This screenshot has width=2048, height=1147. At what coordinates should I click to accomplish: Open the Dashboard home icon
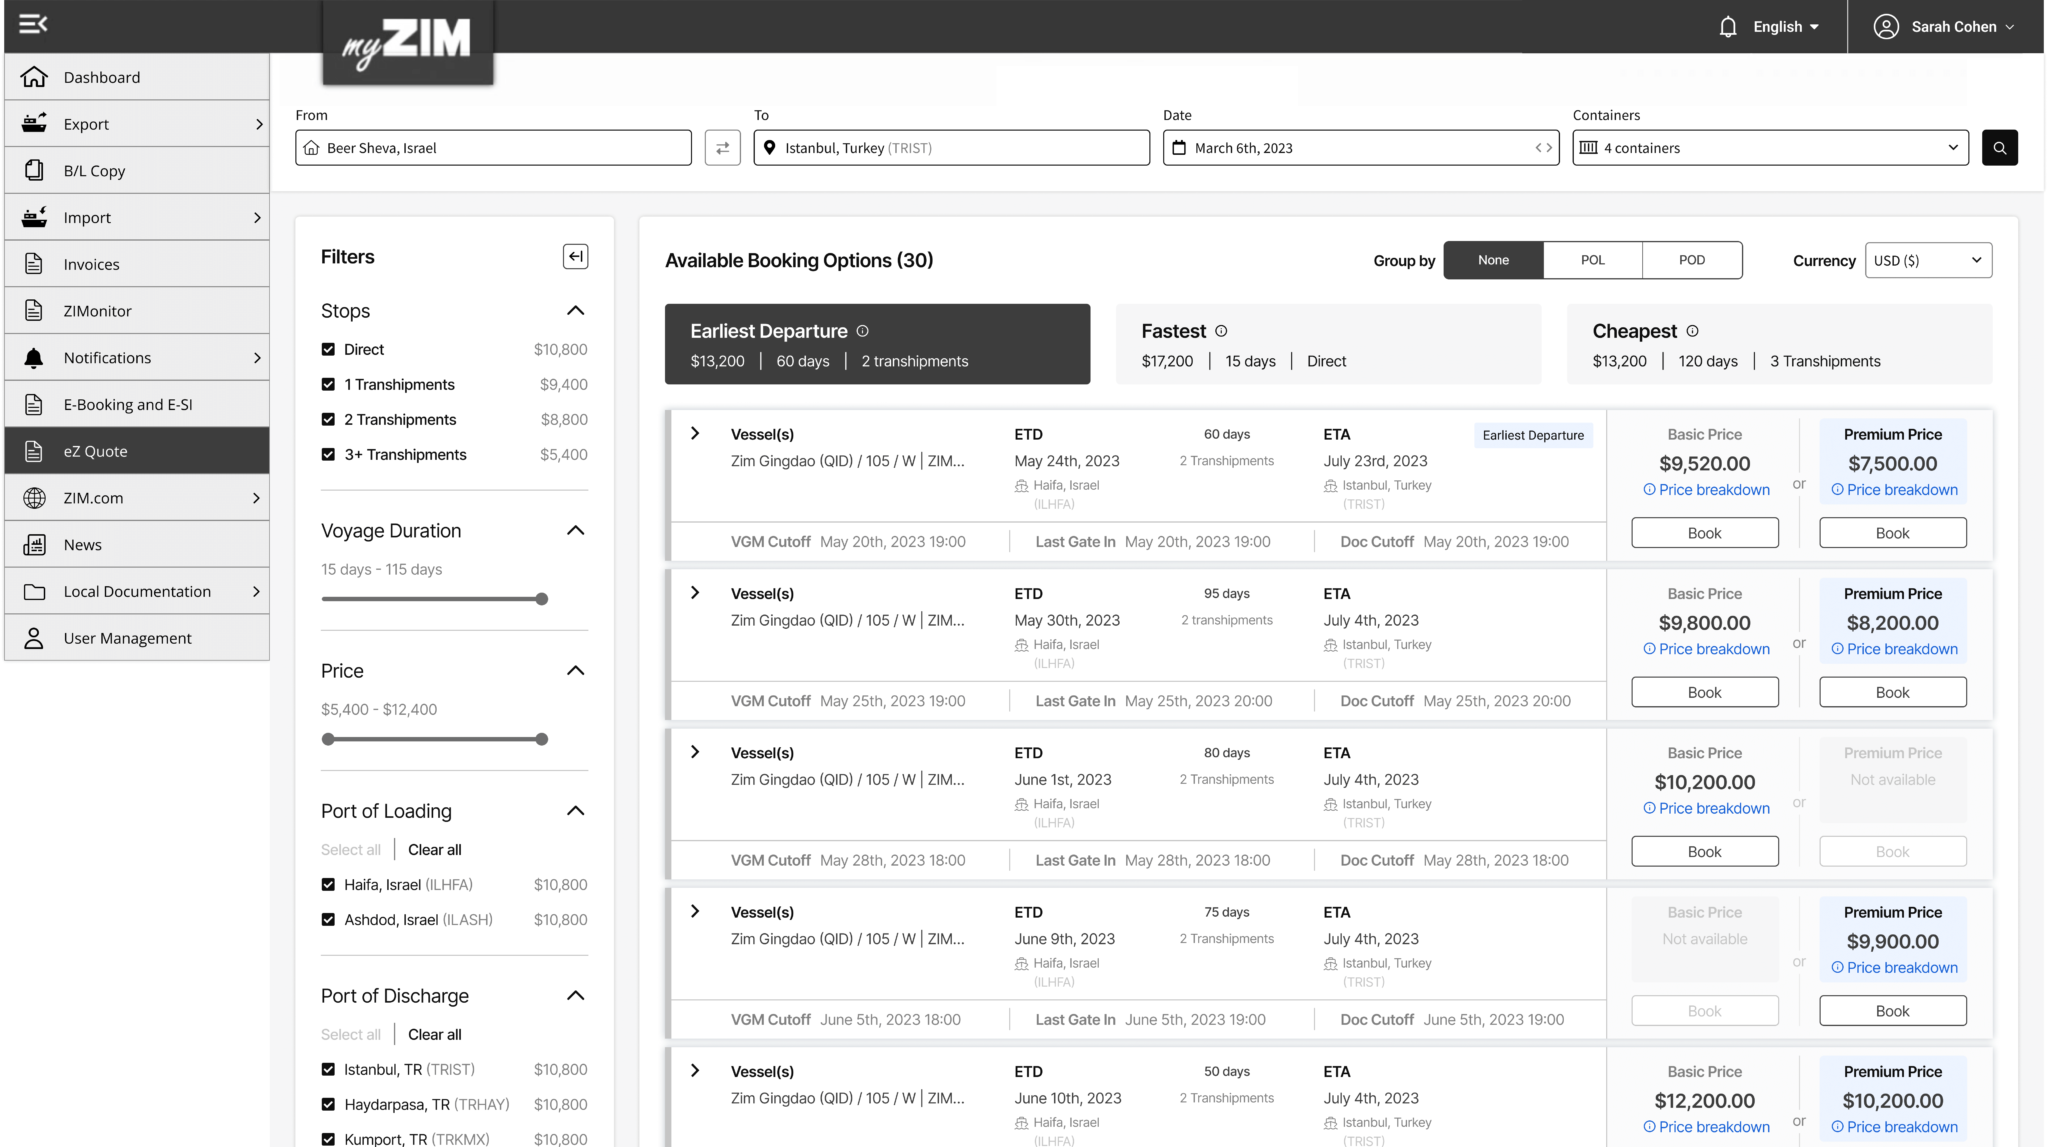click(34, 77)
